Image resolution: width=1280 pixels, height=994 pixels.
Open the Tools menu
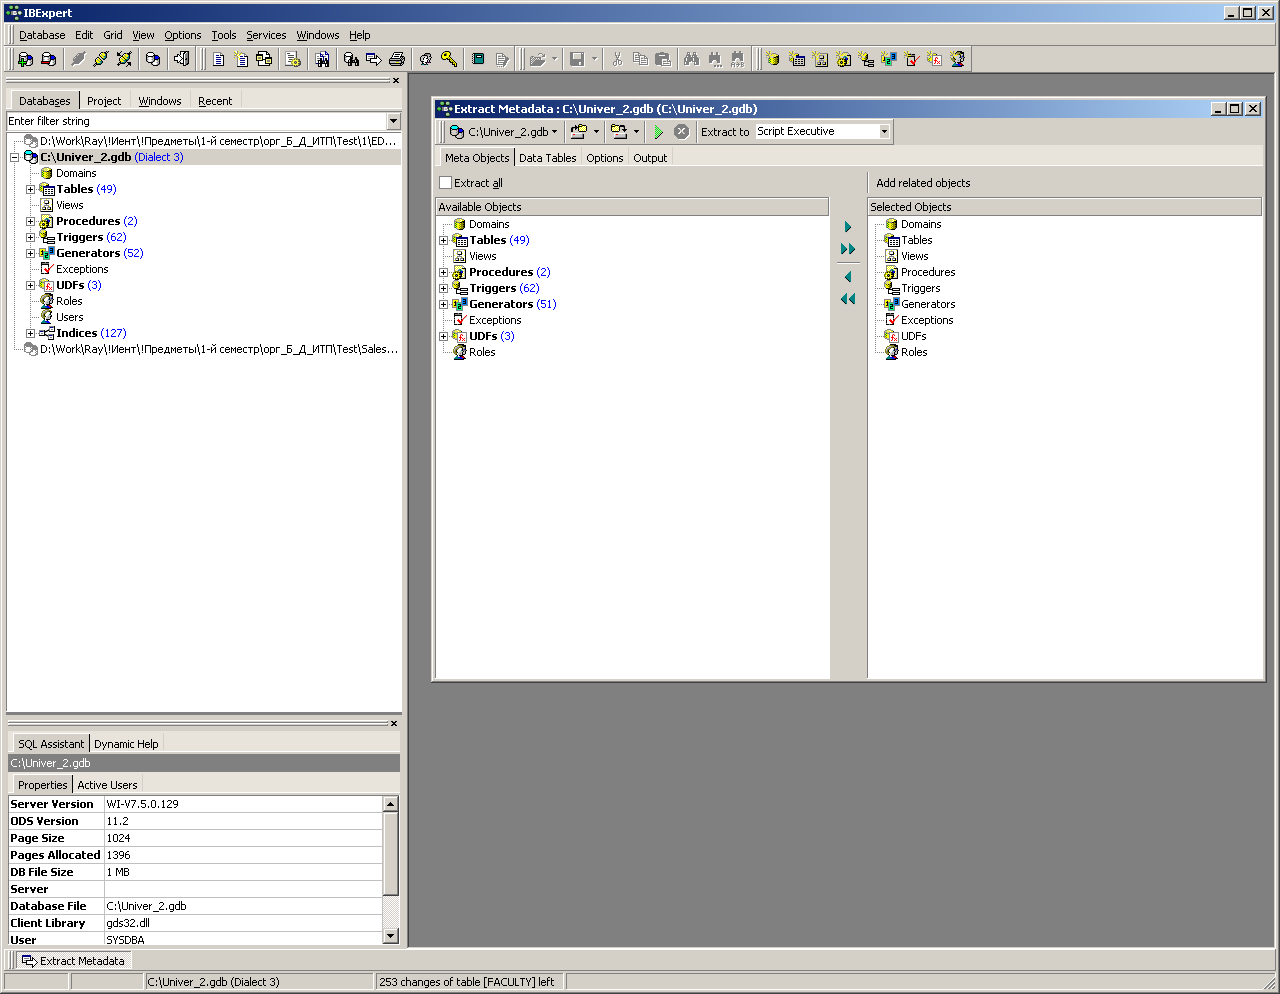point(224,35)
